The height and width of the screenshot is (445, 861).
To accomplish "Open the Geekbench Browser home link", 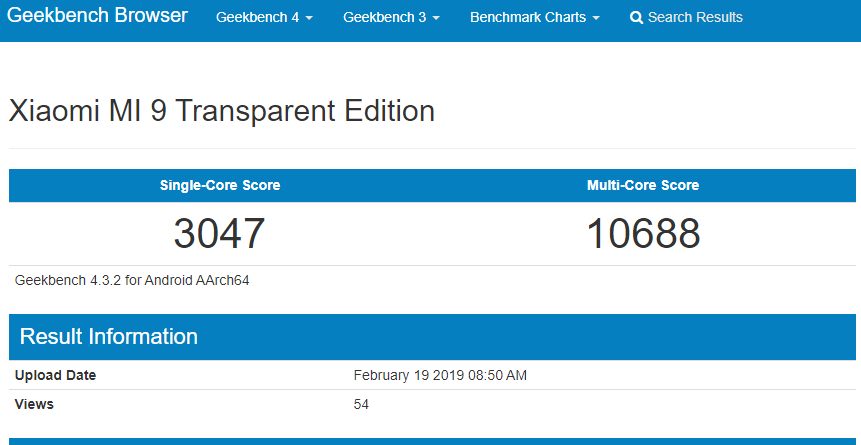I will pos(98,16).
